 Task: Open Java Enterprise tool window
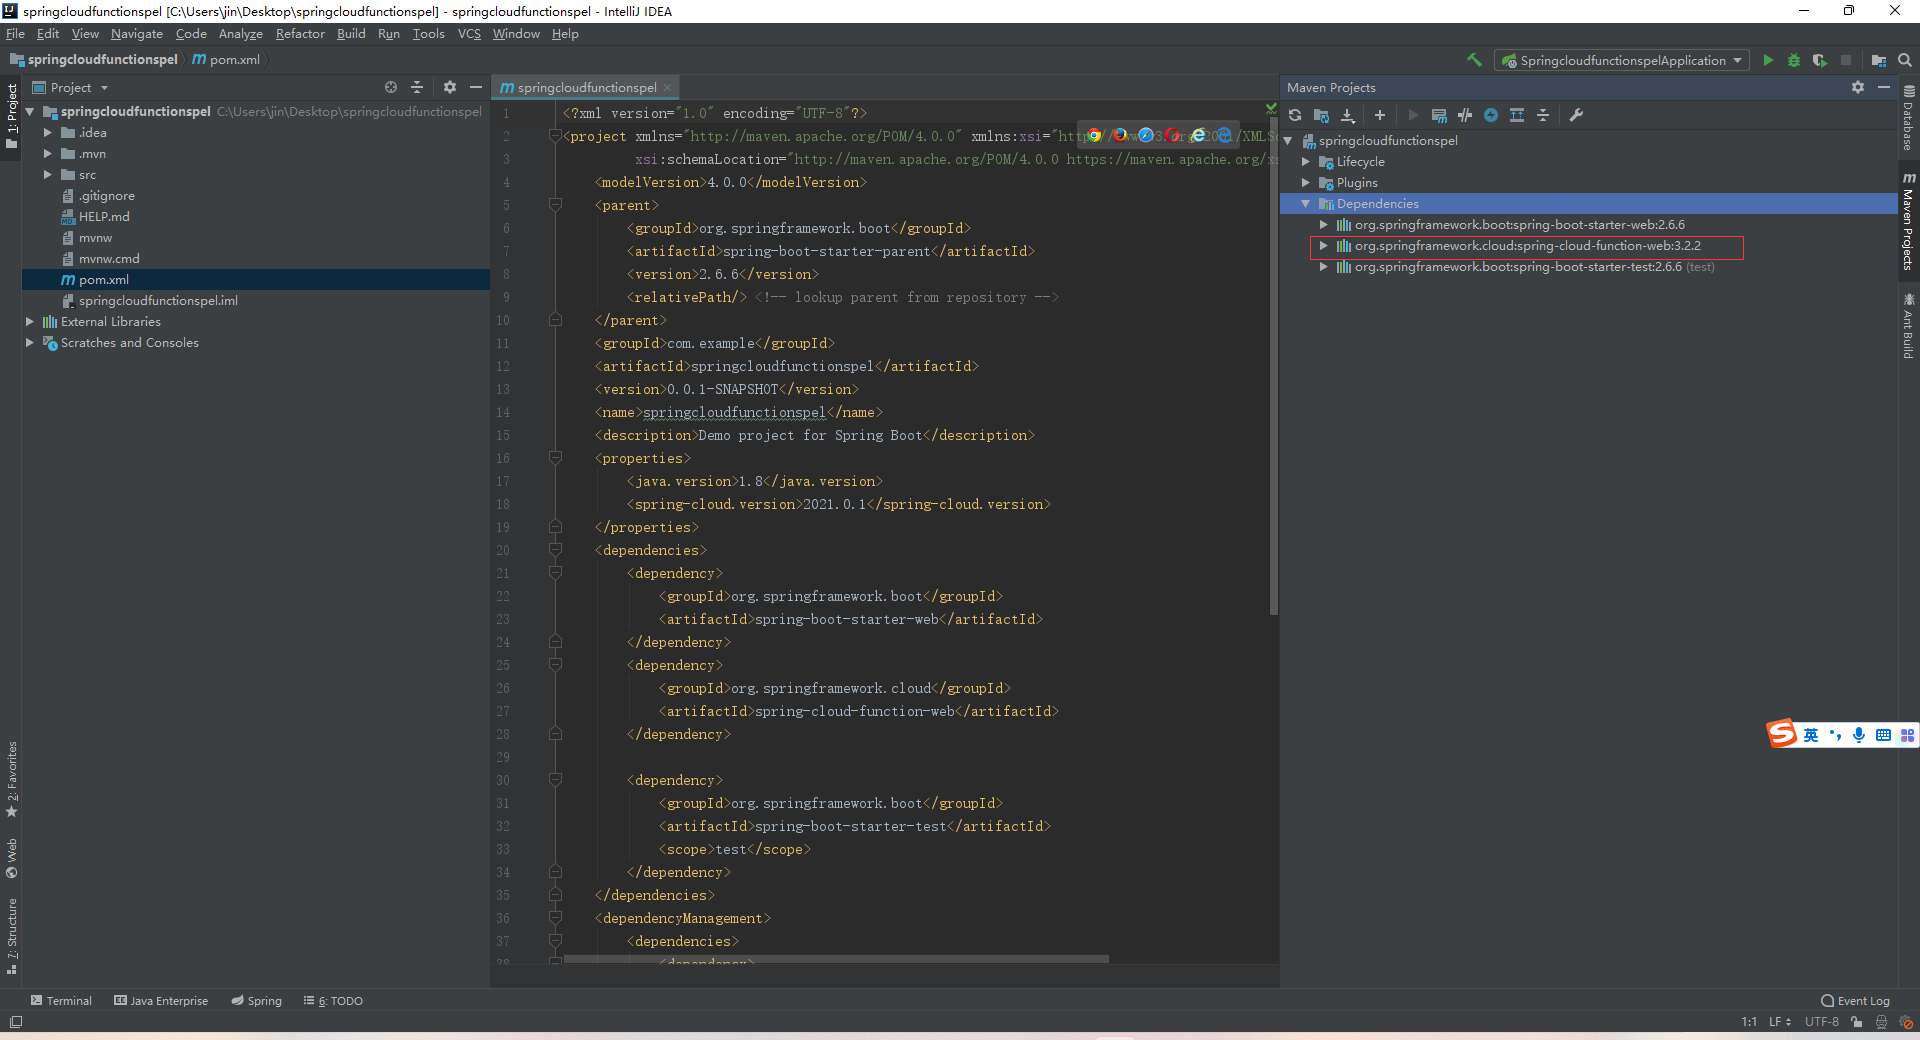point(161,1000)
